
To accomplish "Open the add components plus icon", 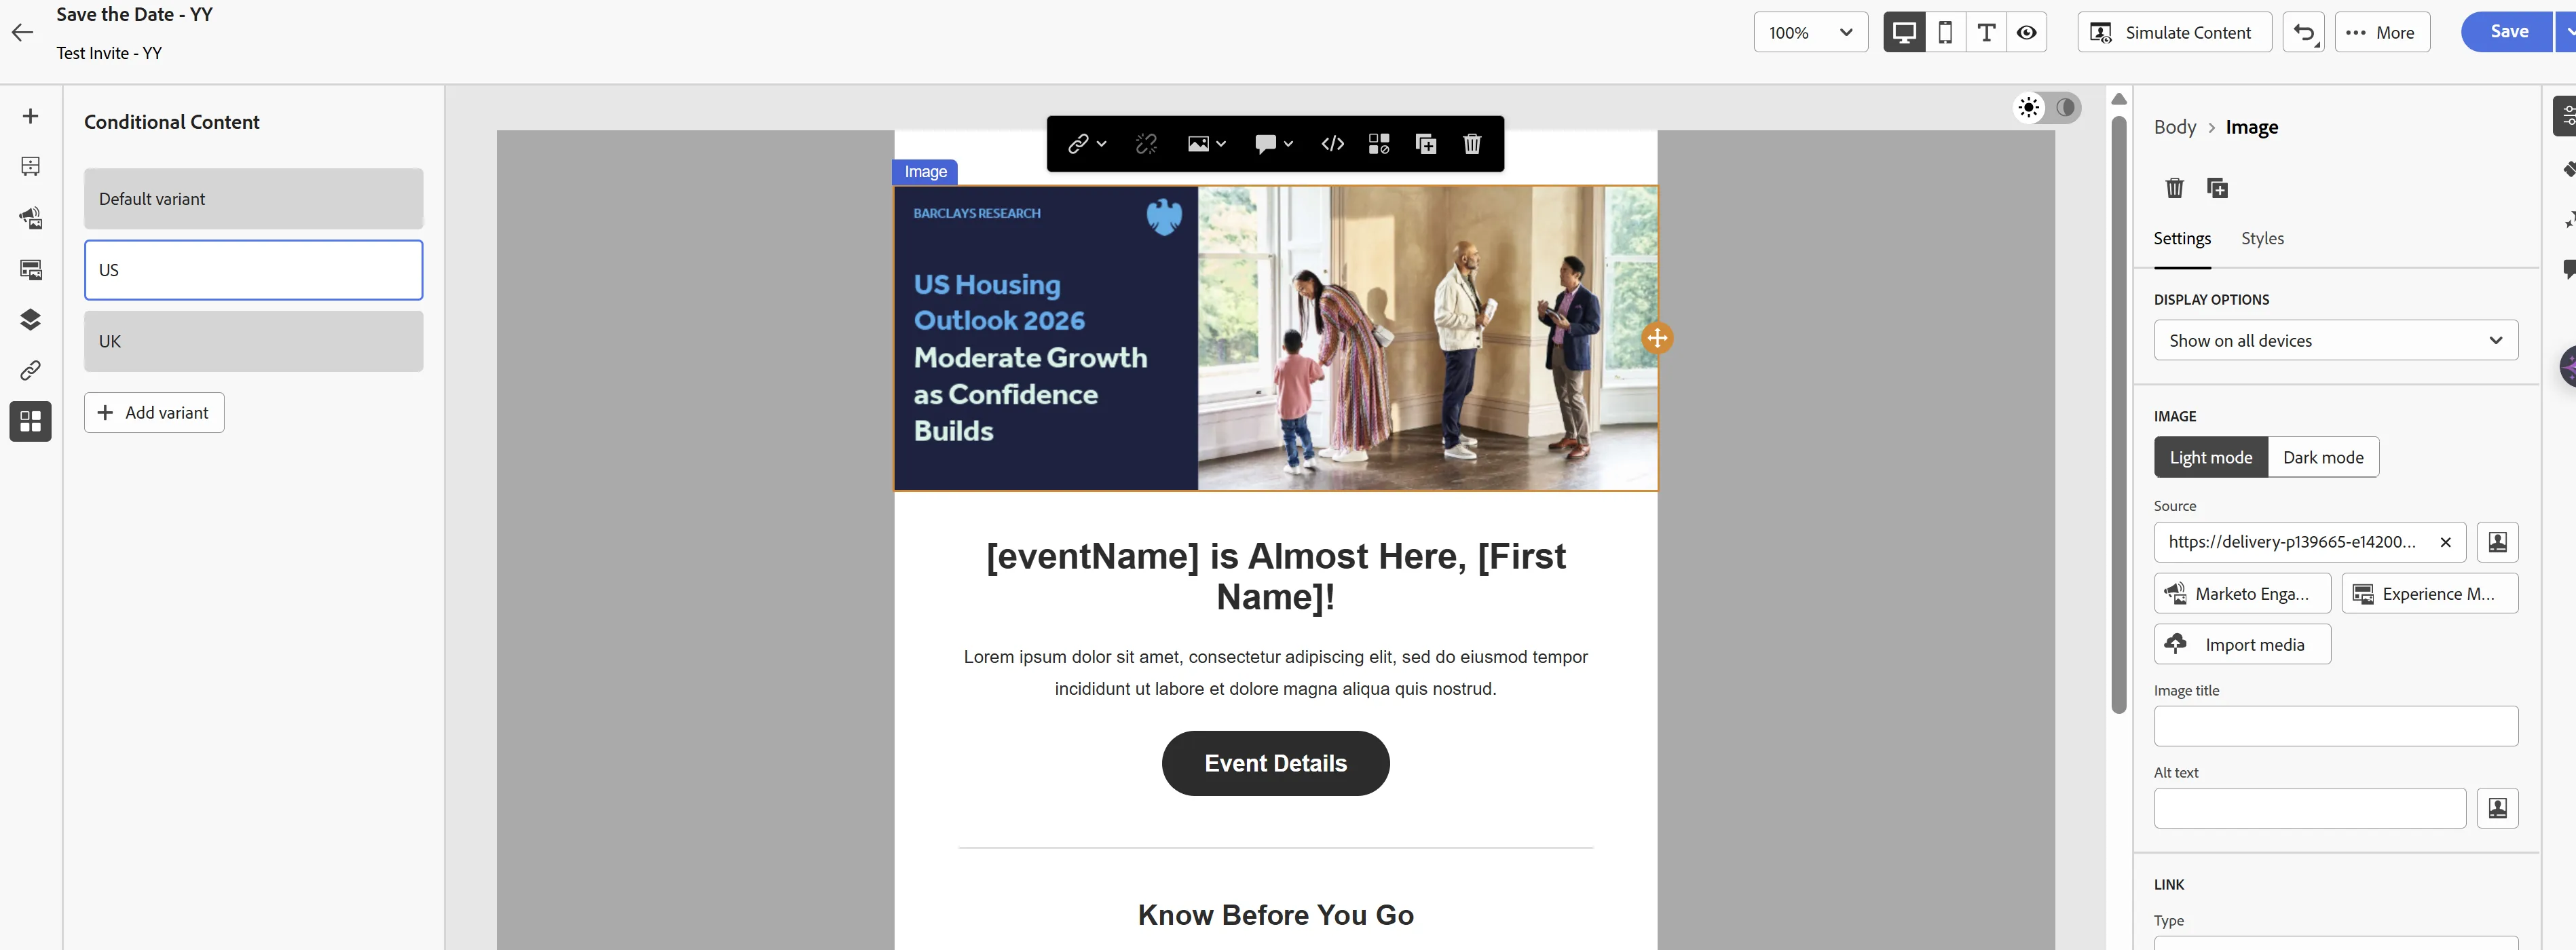I will (30, 116).
